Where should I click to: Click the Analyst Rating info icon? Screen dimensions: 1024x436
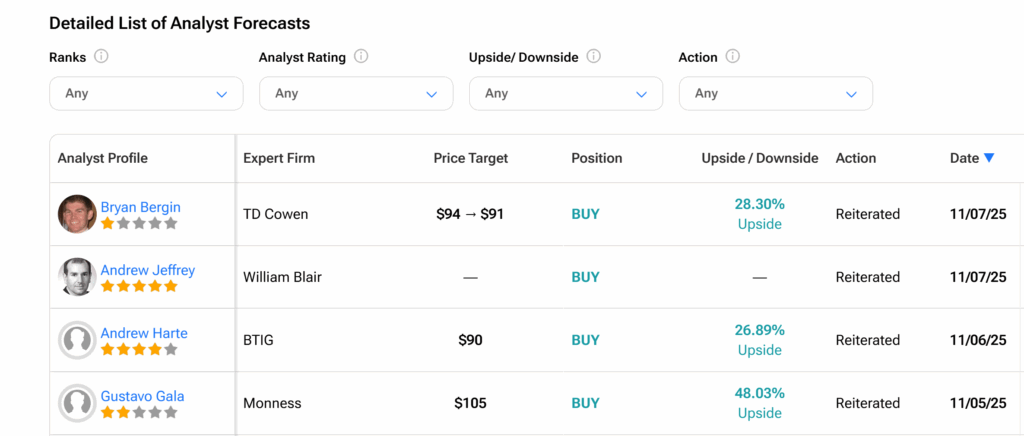361,57
